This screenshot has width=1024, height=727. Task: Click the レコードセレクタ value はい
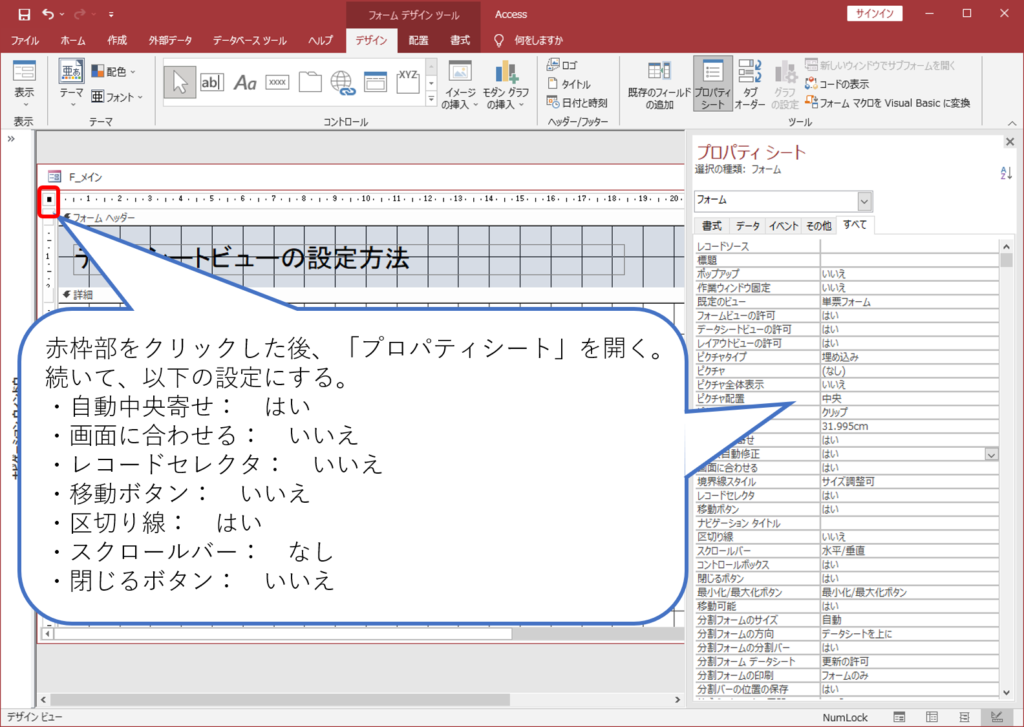[909, 495]
